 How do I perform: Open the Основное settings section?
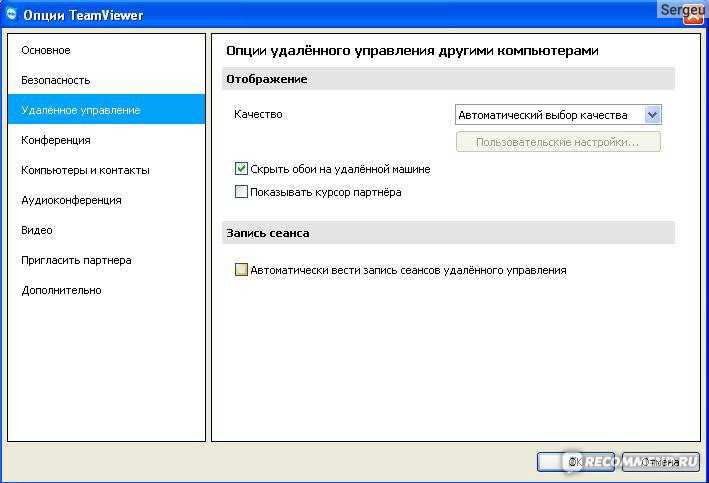[x=106, y=50]
